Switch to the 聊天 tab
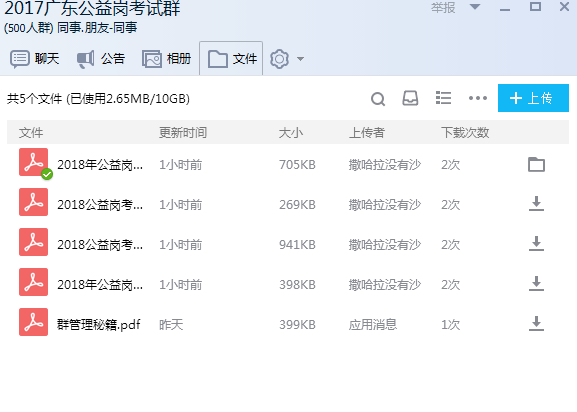 (x=35, y=59)
